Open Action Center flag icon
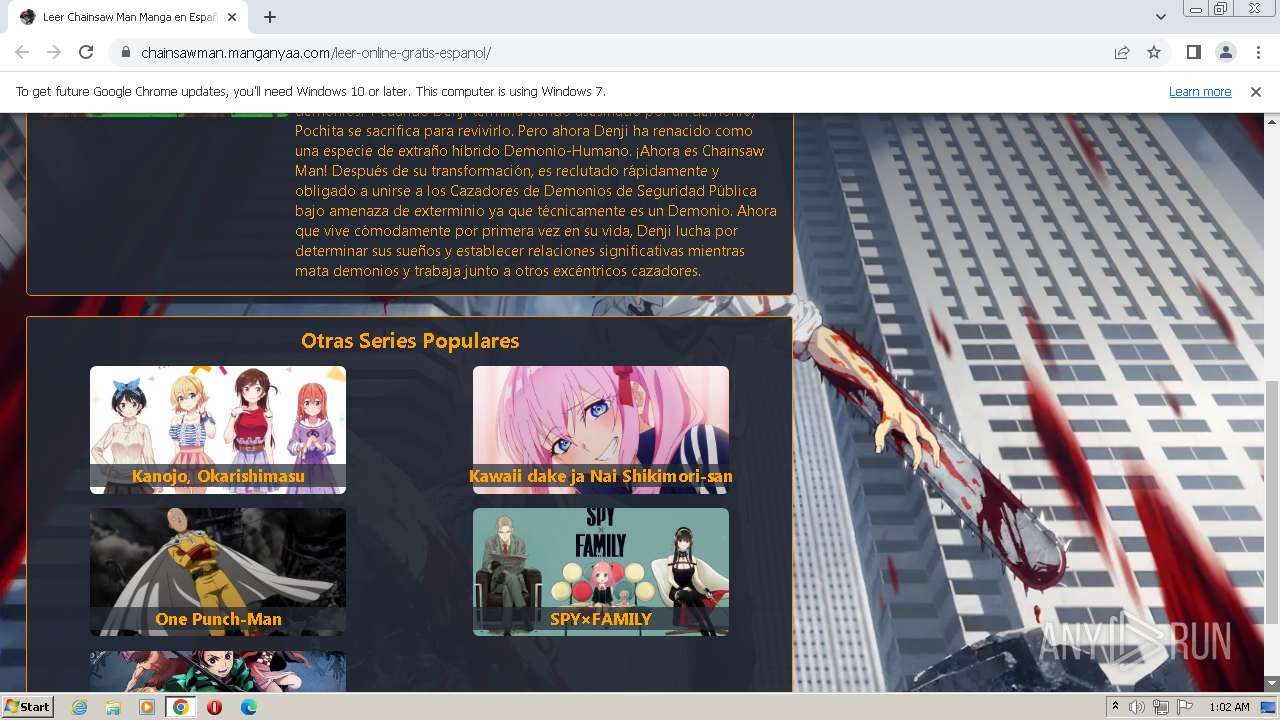 (1185, 707)
